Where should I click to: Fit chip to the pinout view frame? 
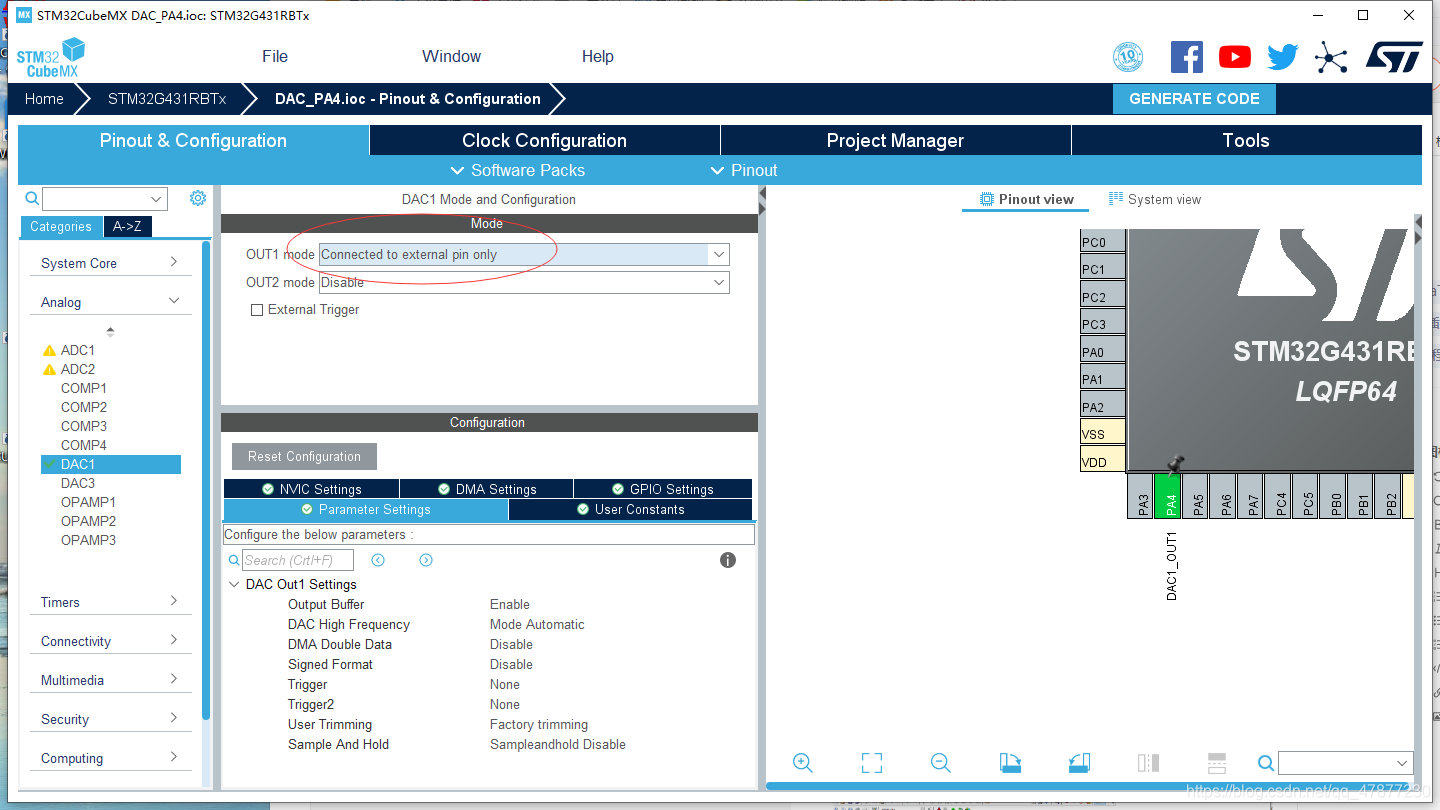point(872,763)
